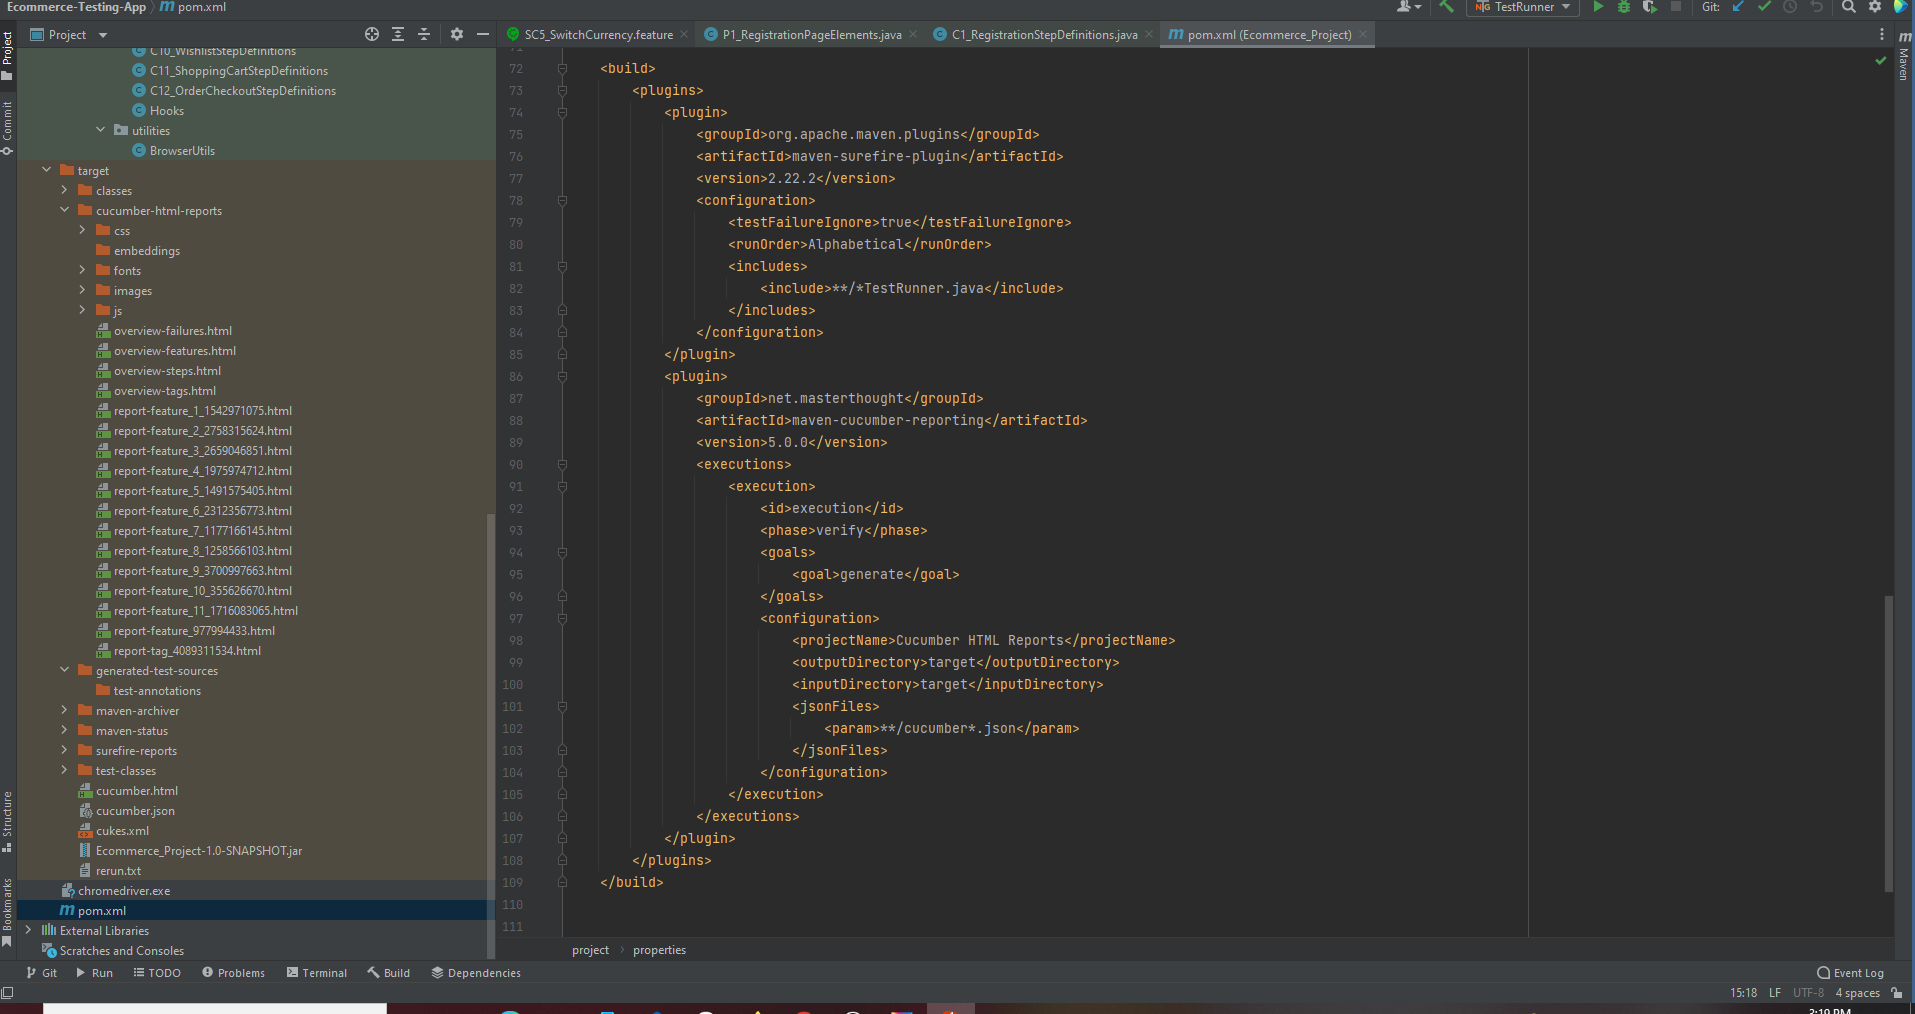Switch to SC5_SwitchCurrency.feature tab
This screenshot has height=1014, width=1915.
[x=598, y=35]
